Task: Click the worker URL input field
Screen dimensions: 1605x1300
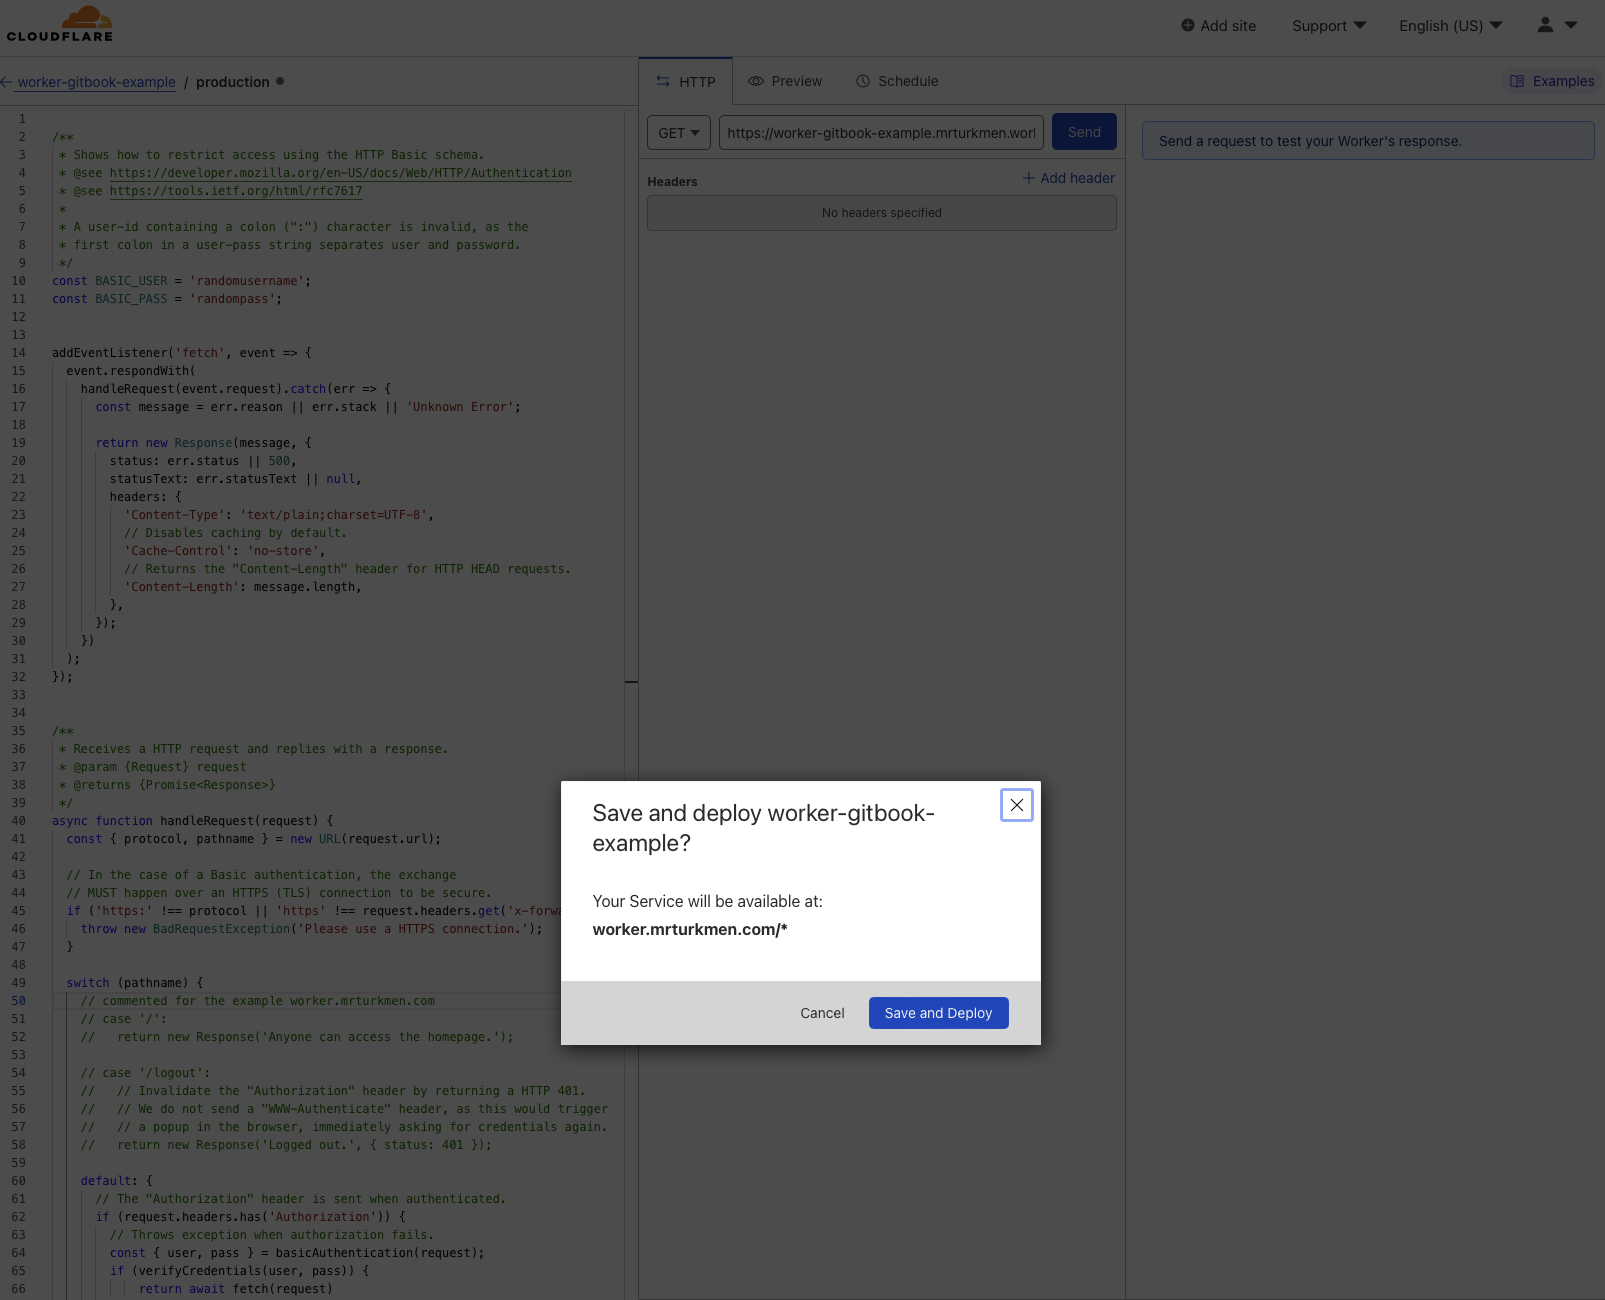Action: coord(881,132)
